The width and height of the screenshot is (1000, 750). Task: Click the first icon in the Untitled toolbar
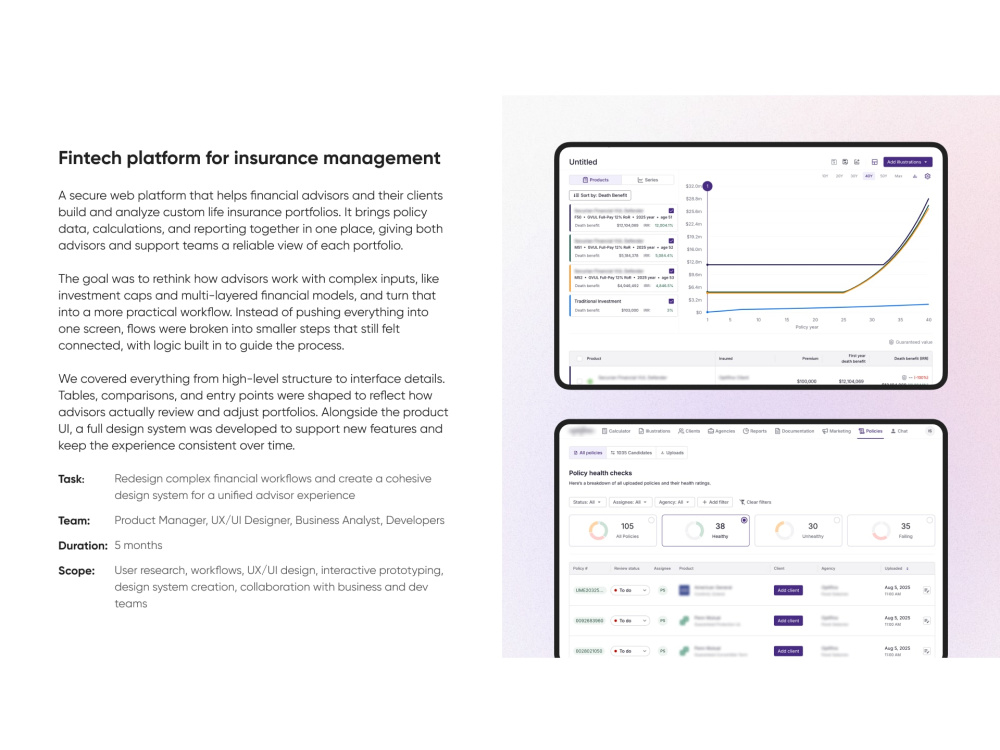point(834,162)
